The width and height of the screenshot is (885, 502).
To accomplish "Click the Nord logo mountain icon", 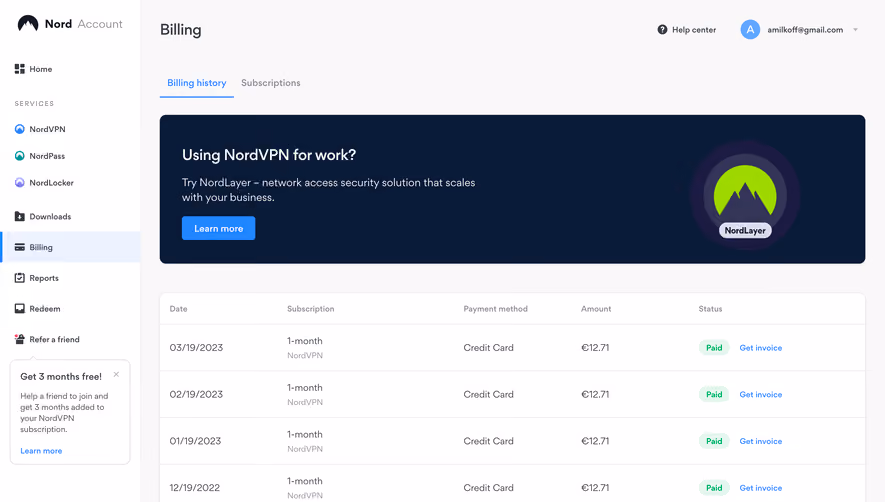I will [28, 23].
